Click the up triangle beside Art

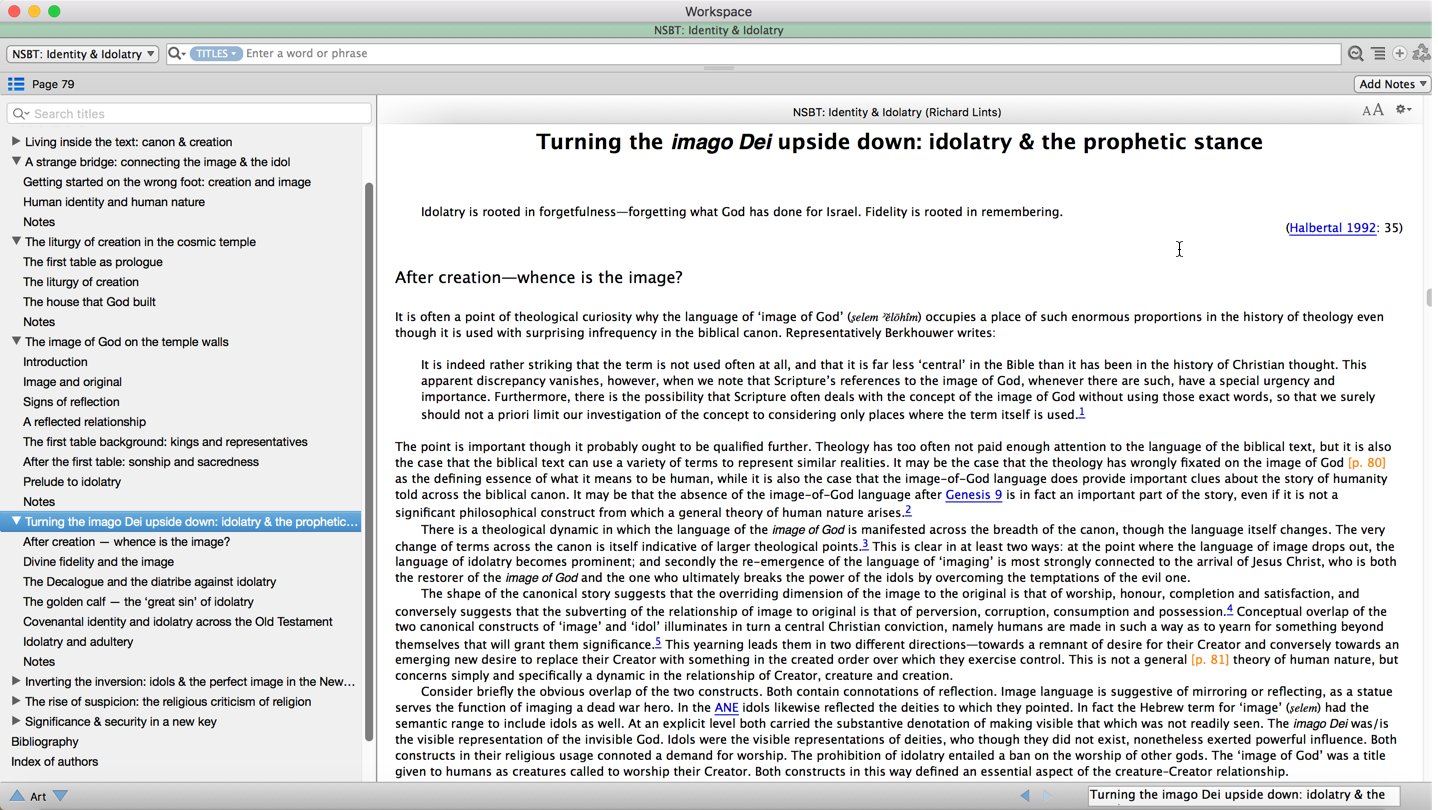pyautogui.click(x=17, y=796)
